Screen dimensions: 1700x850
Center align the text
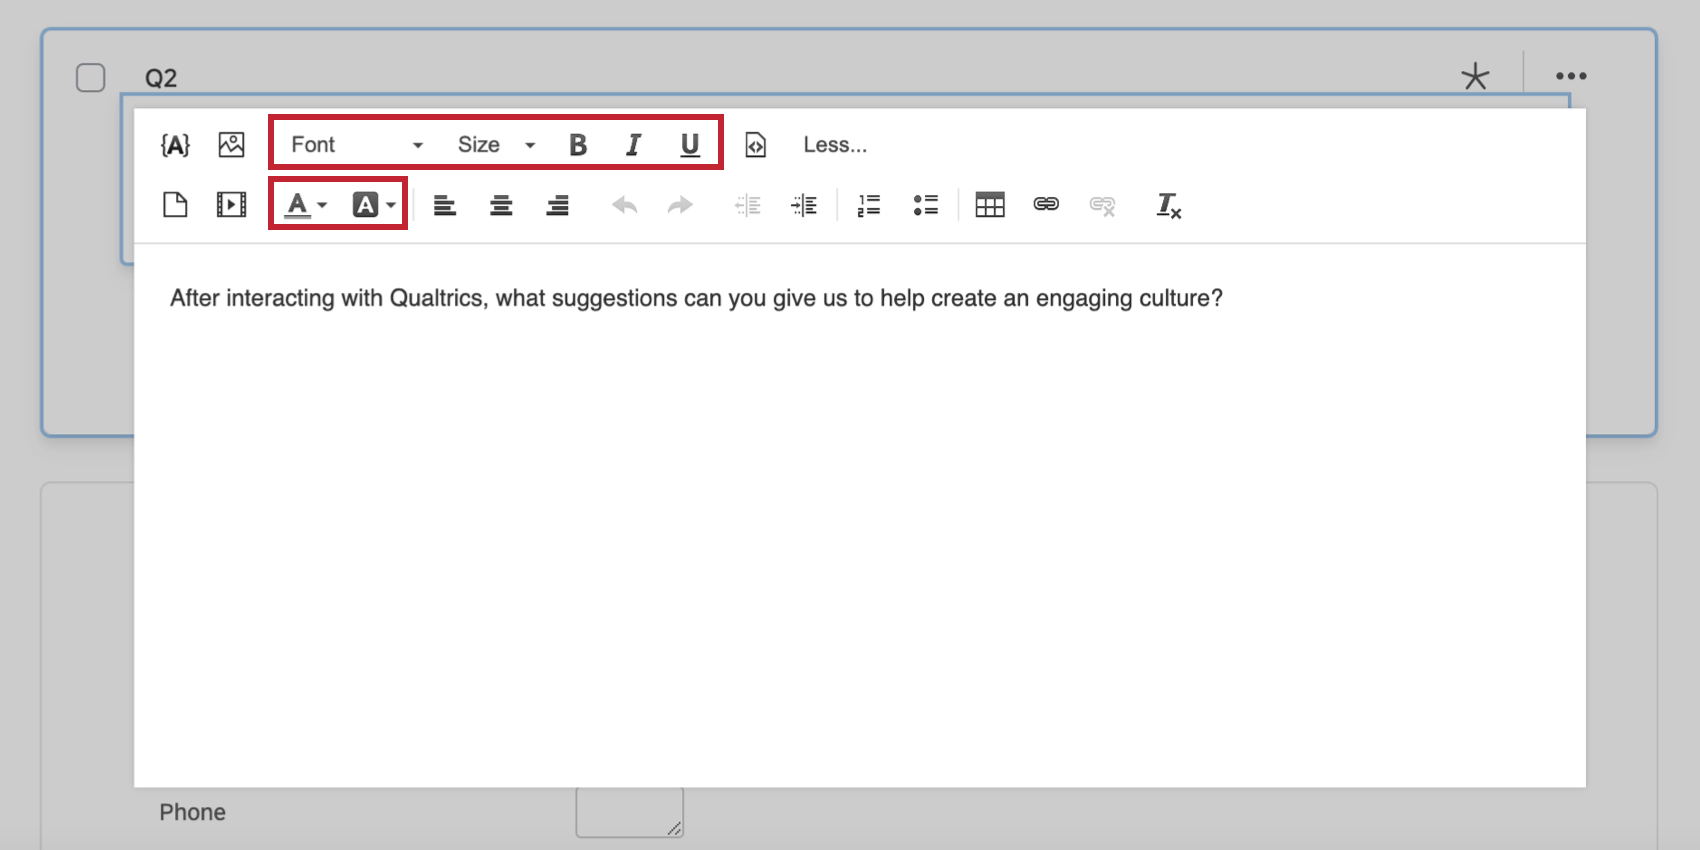[501, 205]
